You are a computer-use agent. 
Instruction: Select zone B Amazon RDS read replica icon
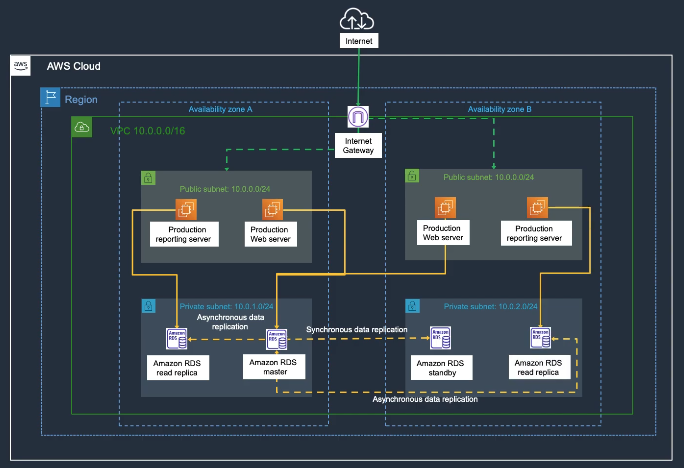click(x=539, y=340)
